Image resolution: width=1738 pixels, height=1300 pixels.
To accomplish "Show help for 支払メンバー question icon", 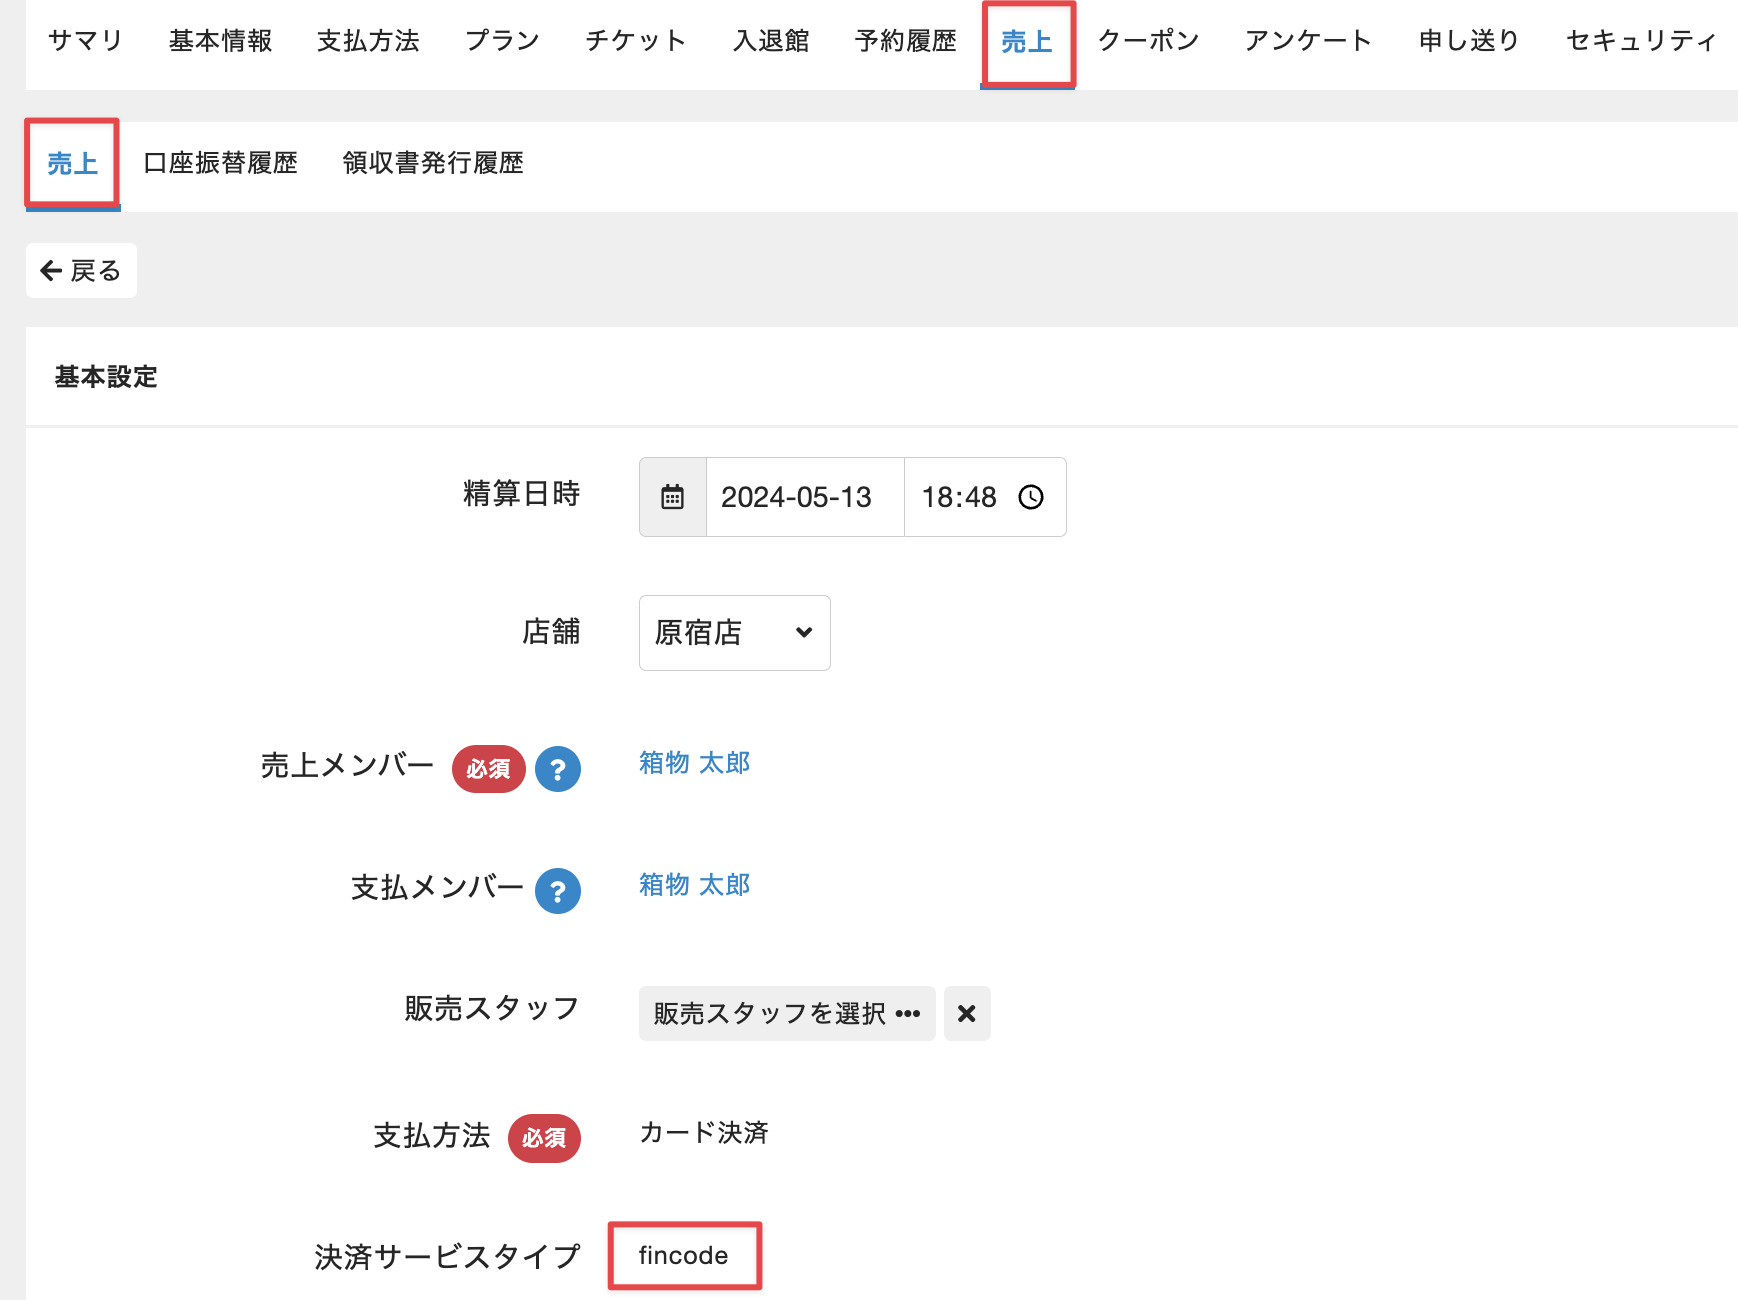I will (x=558, y=891).
